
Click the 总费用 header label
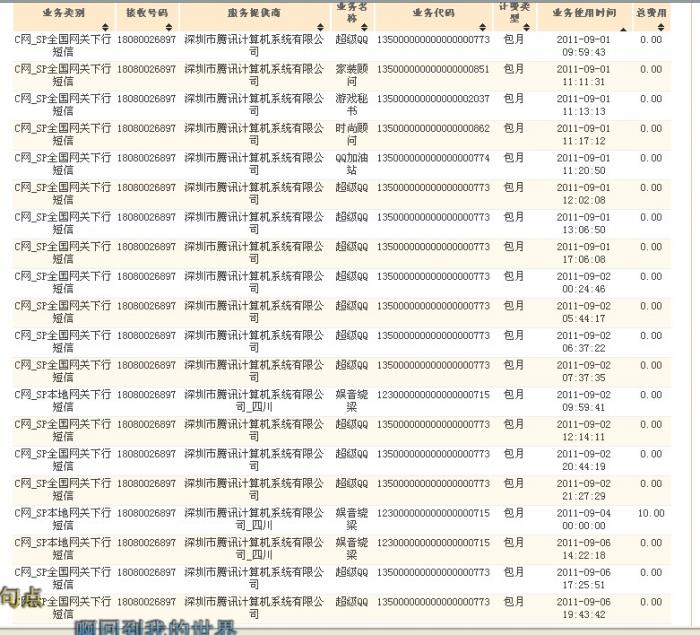pos(651,13)
